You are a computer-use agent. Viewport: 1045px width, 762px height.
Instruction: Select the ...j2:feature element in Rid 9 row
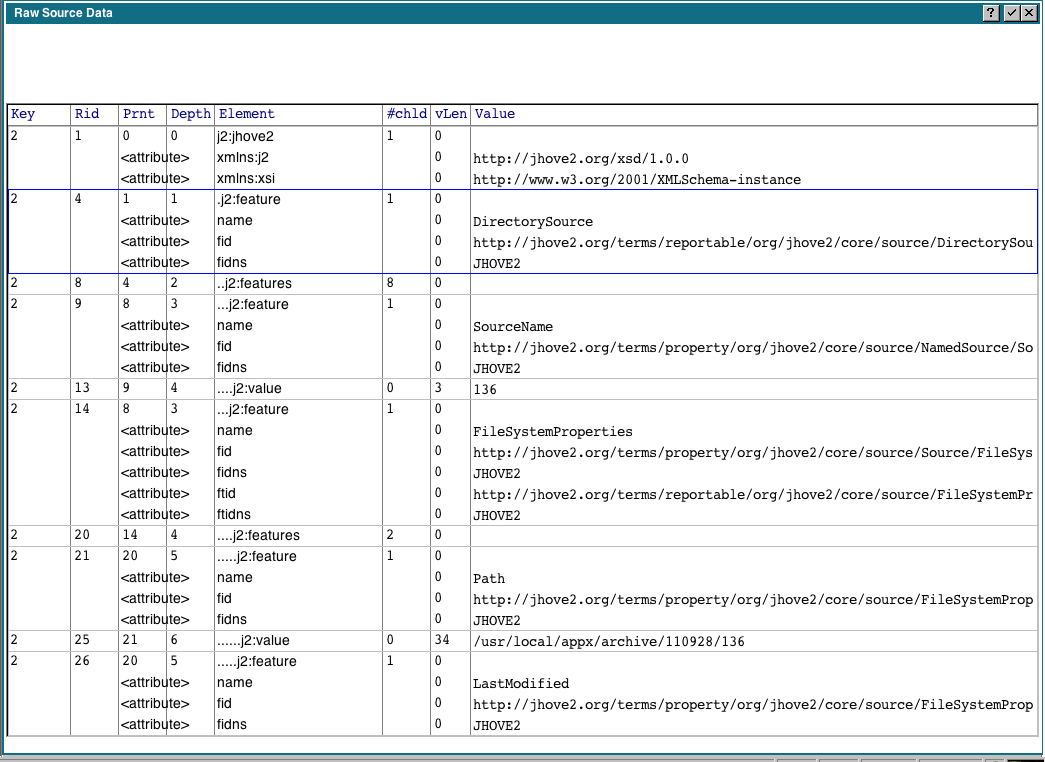pos(253,305)
